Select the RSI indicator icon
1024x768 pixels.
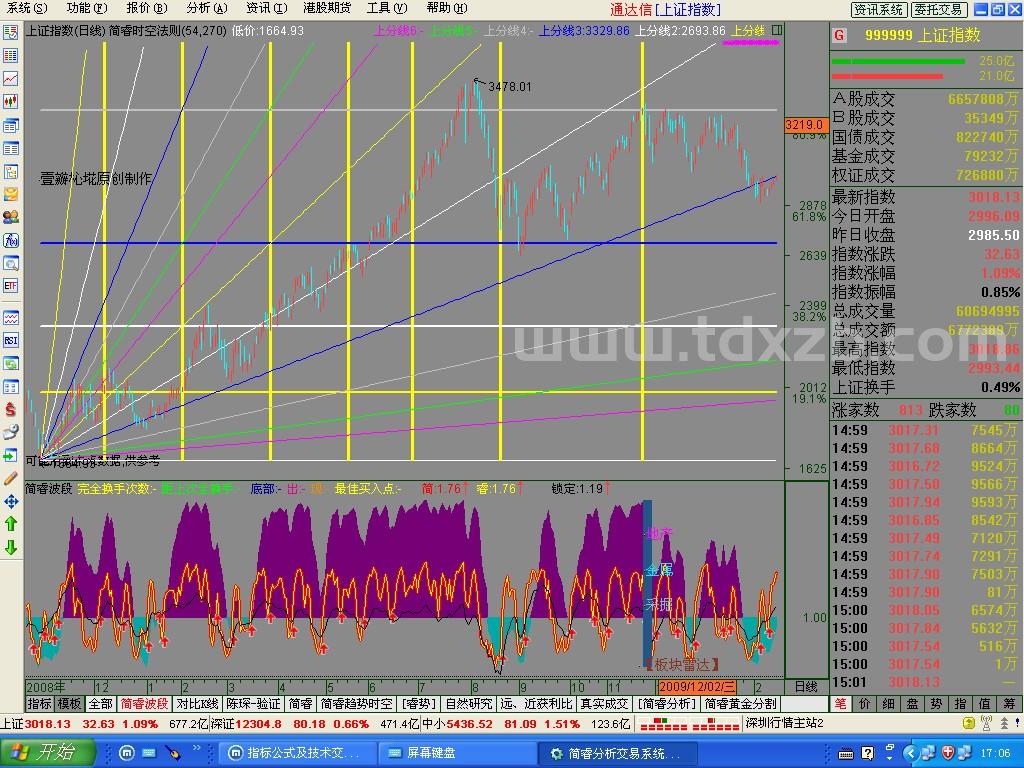click(10, 340)
